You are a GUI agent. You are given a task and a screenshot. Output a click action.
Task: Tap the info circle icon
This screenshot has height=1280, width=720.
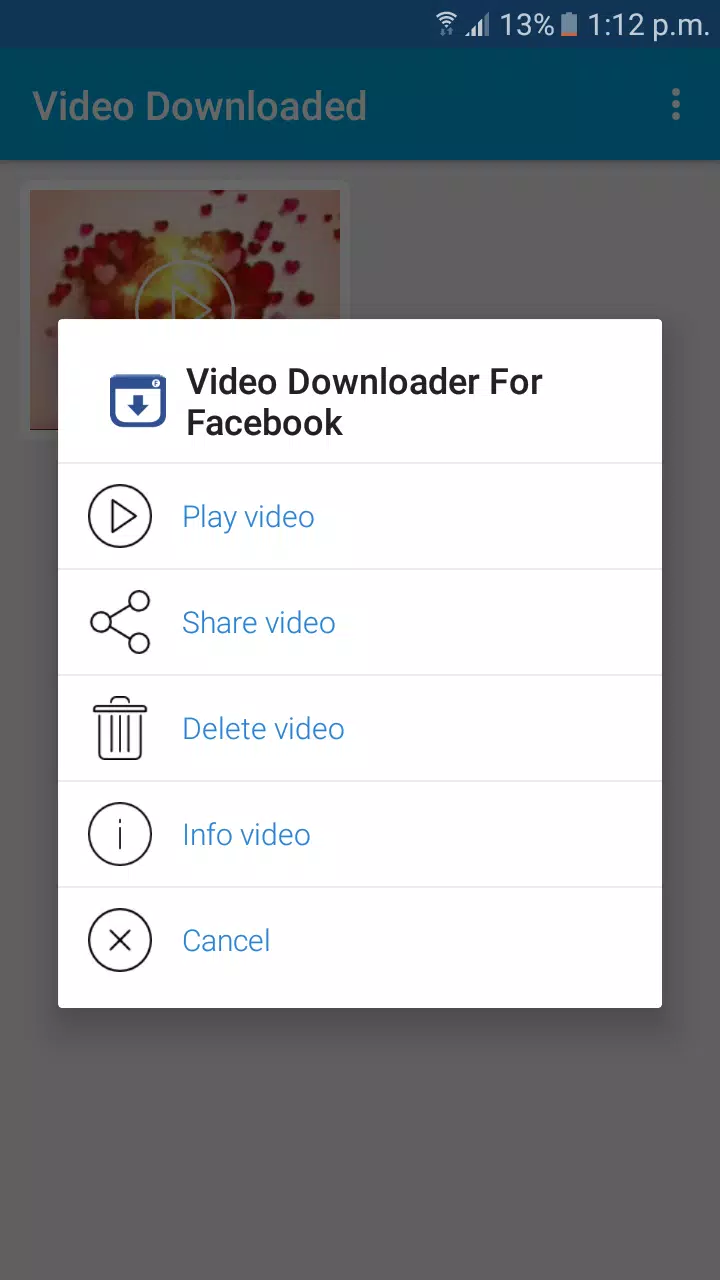point(120,834)
